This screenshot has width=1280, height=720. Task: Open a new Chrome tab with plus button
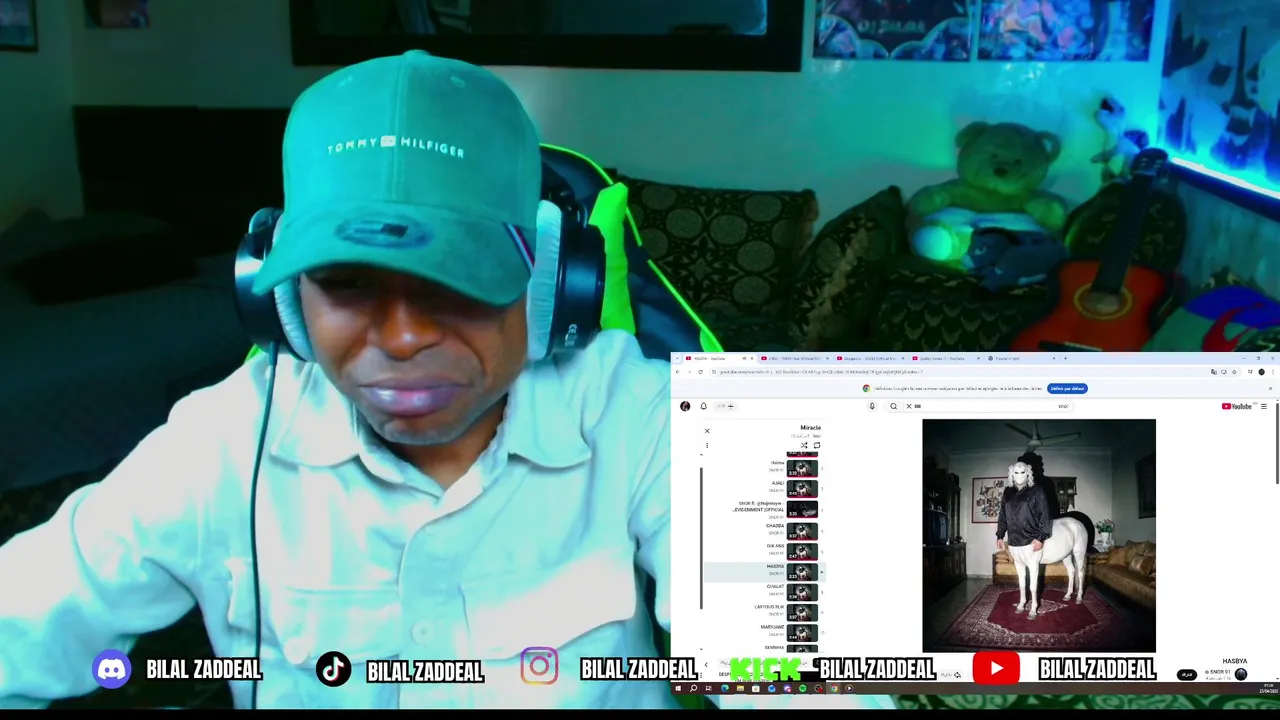[1065, 358]
